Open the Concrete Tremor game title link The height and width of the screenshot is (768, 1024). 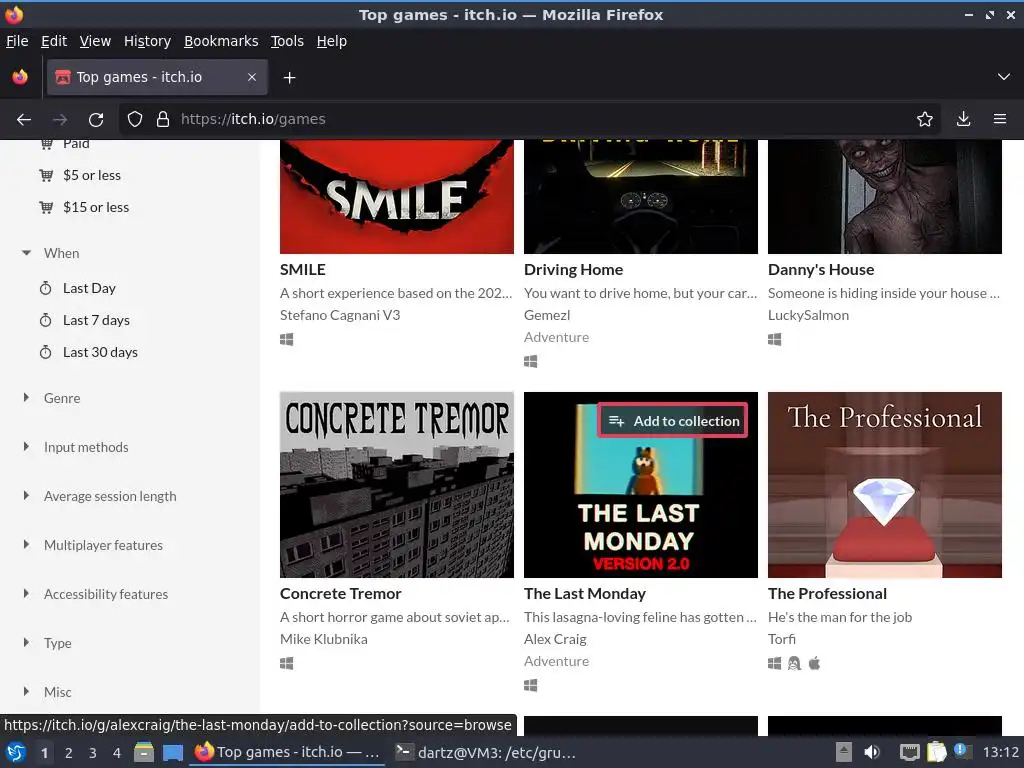[341, 594]
